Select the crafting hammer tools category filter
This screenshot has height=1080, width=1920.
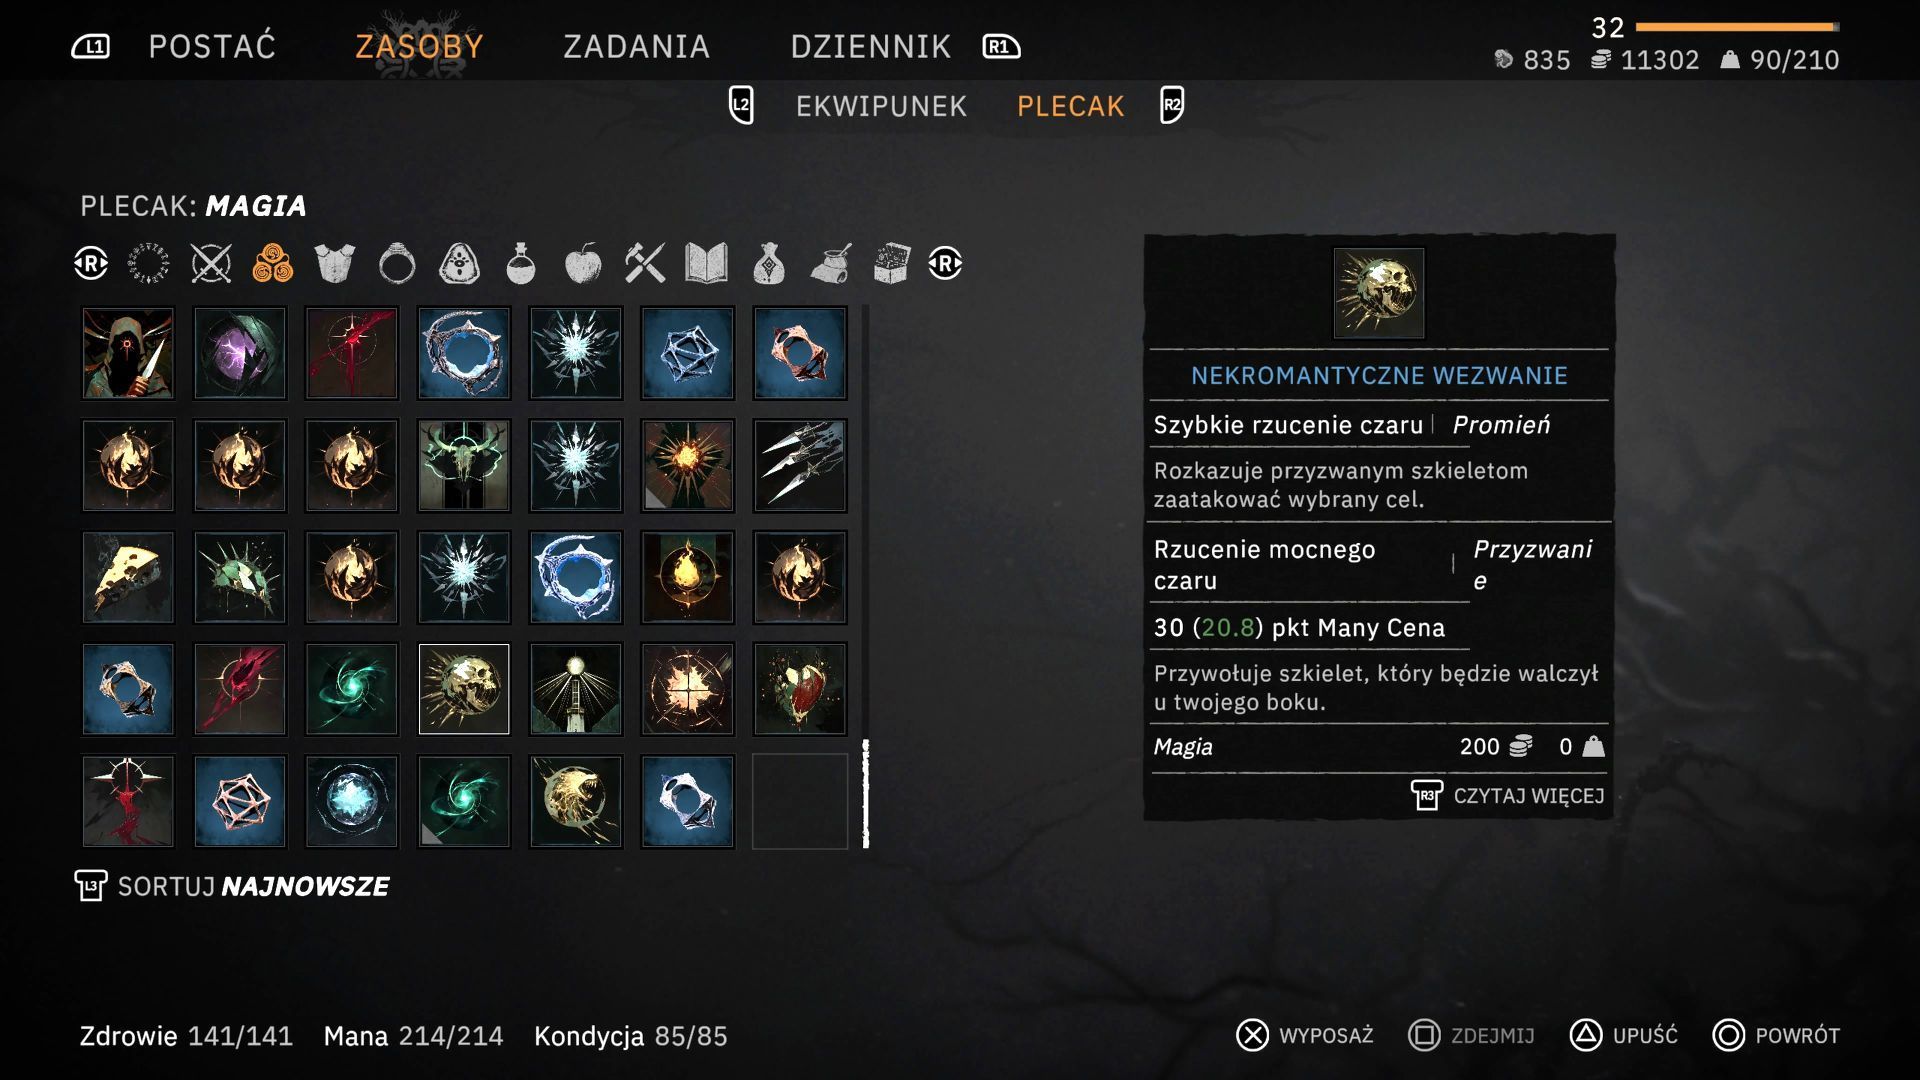click(645, 264)
